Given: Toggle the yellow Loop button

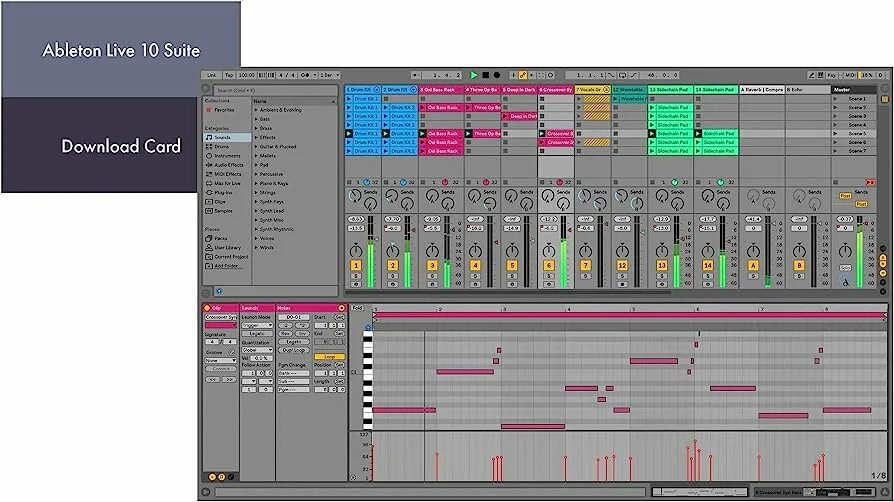Looking at the screenshot, I should [329, 357].
